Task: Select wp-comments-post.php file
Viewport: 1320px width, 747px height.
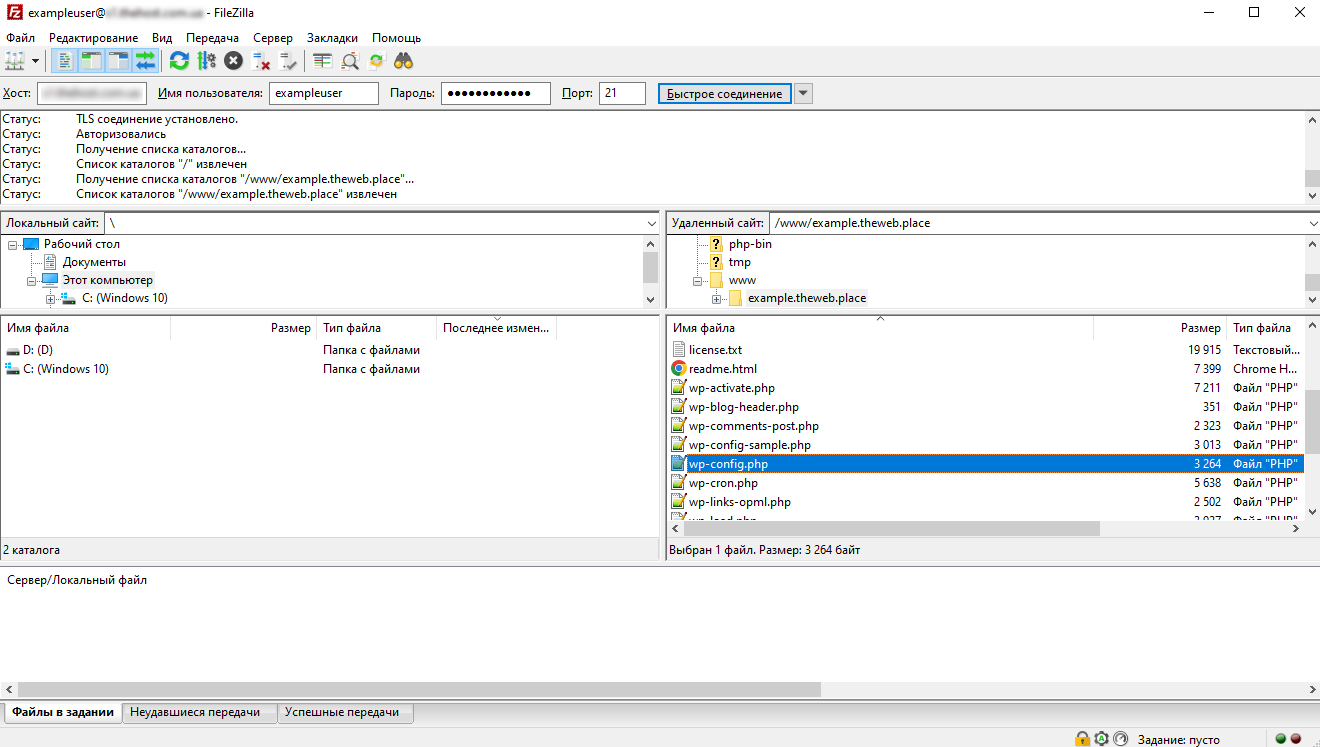Action: coord(754,426)
